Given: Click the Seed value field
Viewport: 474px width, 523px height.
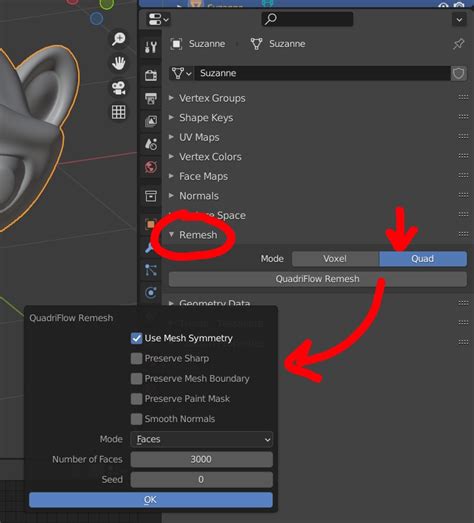Looking at the screenshot, I should click(201, 479).
